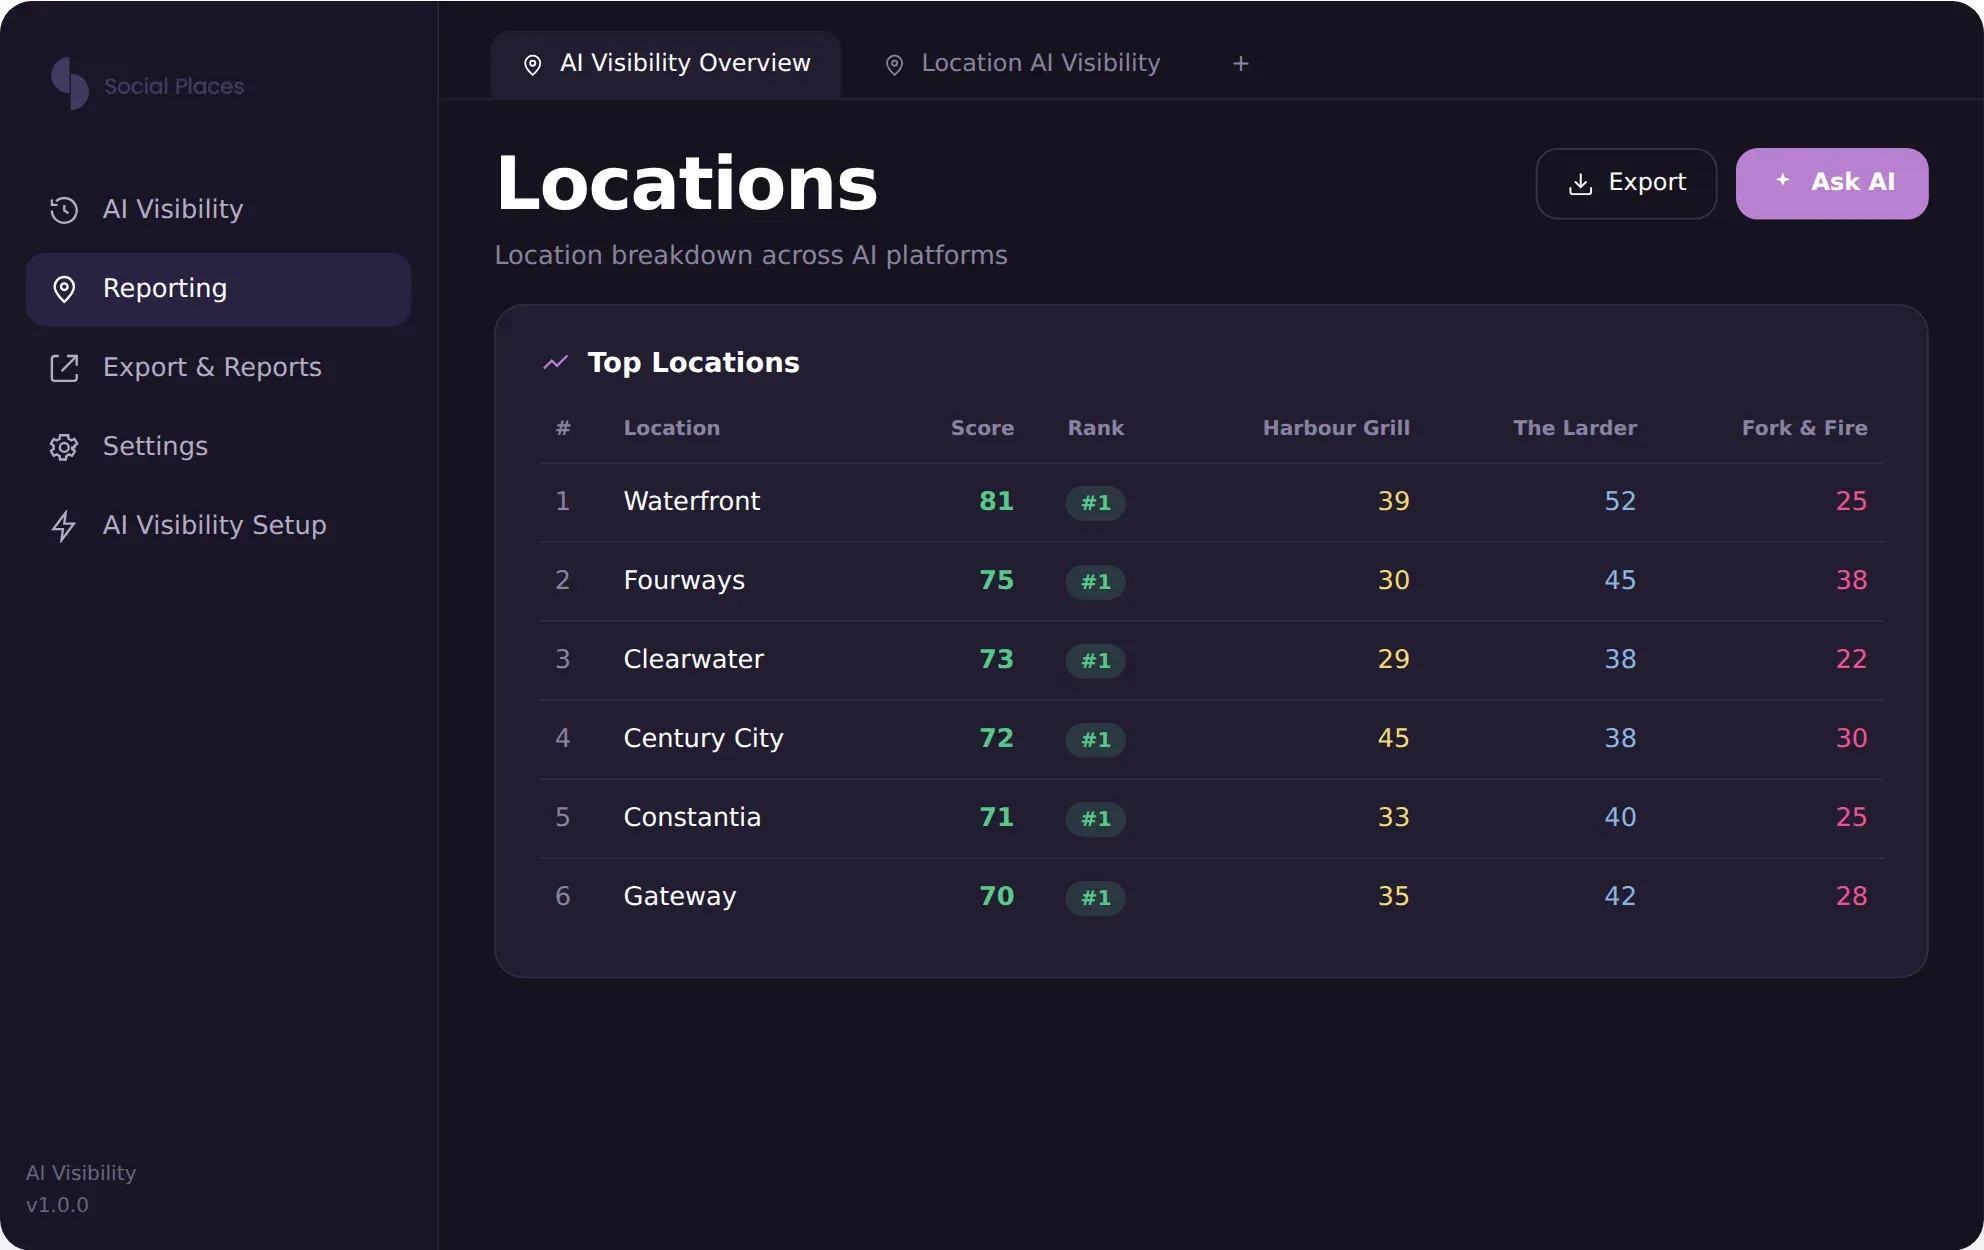Click the Ask AI button

tap(1832, 184)
